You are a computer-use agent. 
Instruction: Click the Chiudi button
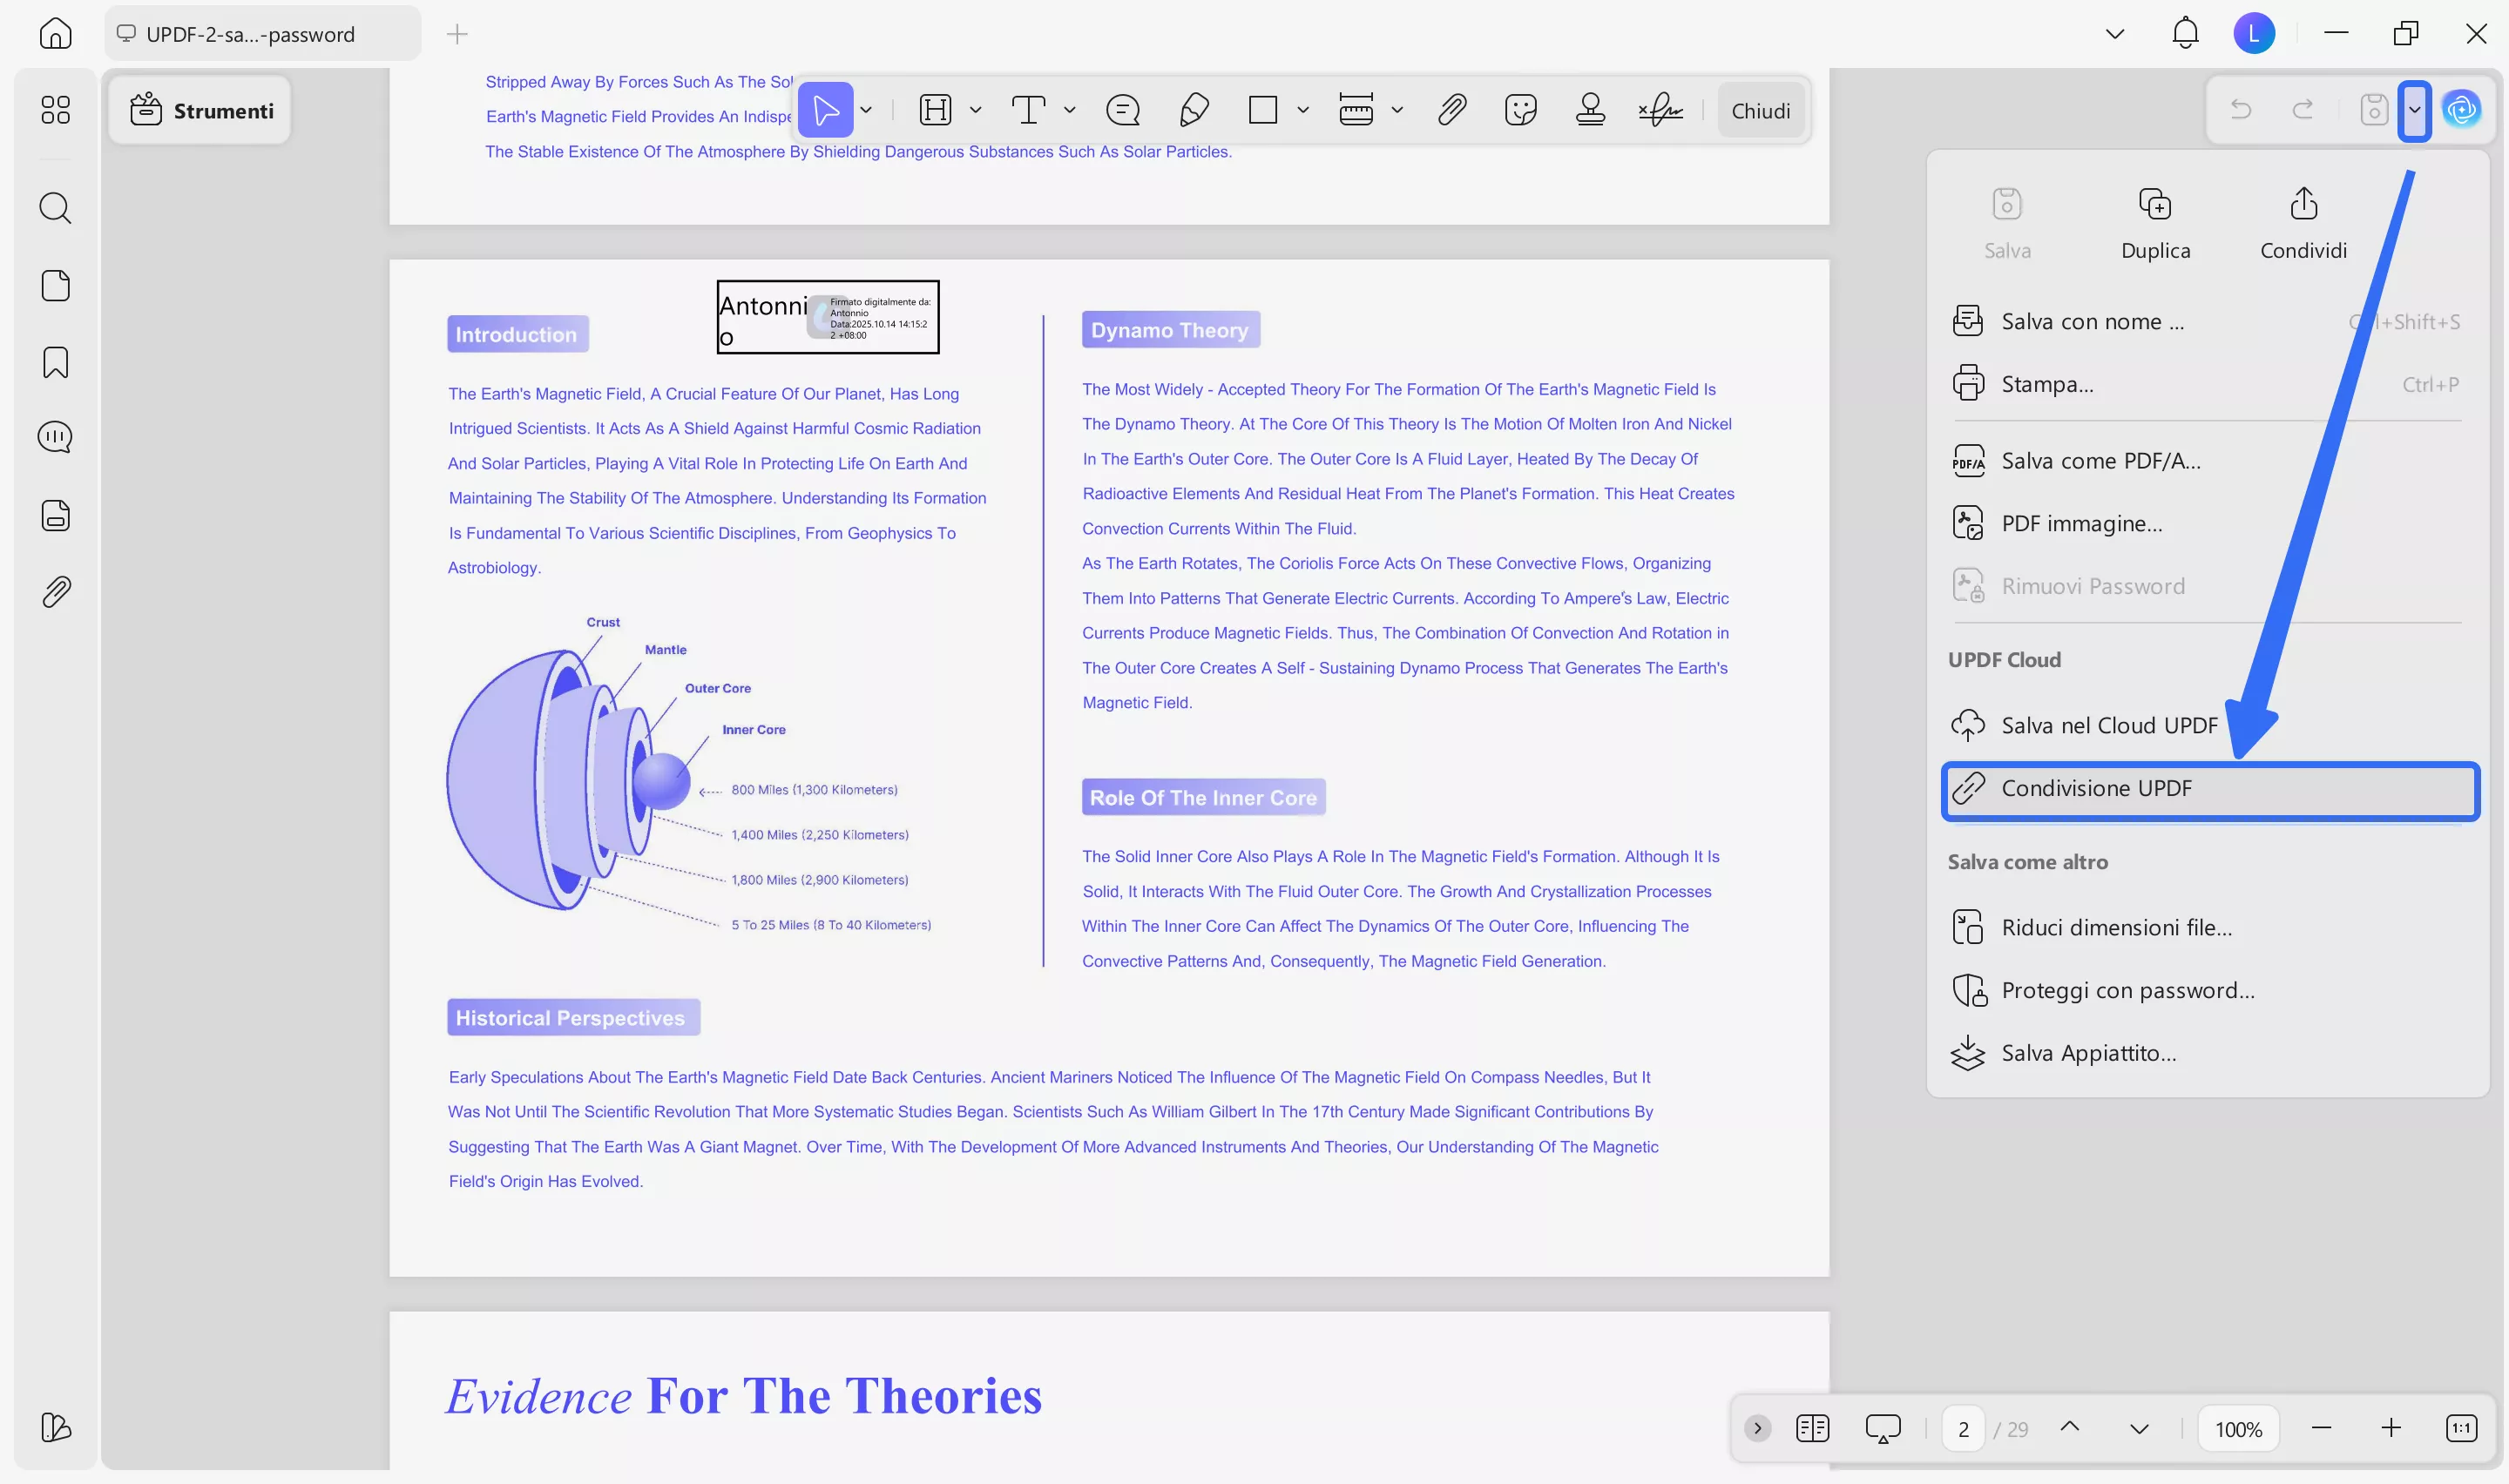click(1760, 110)
